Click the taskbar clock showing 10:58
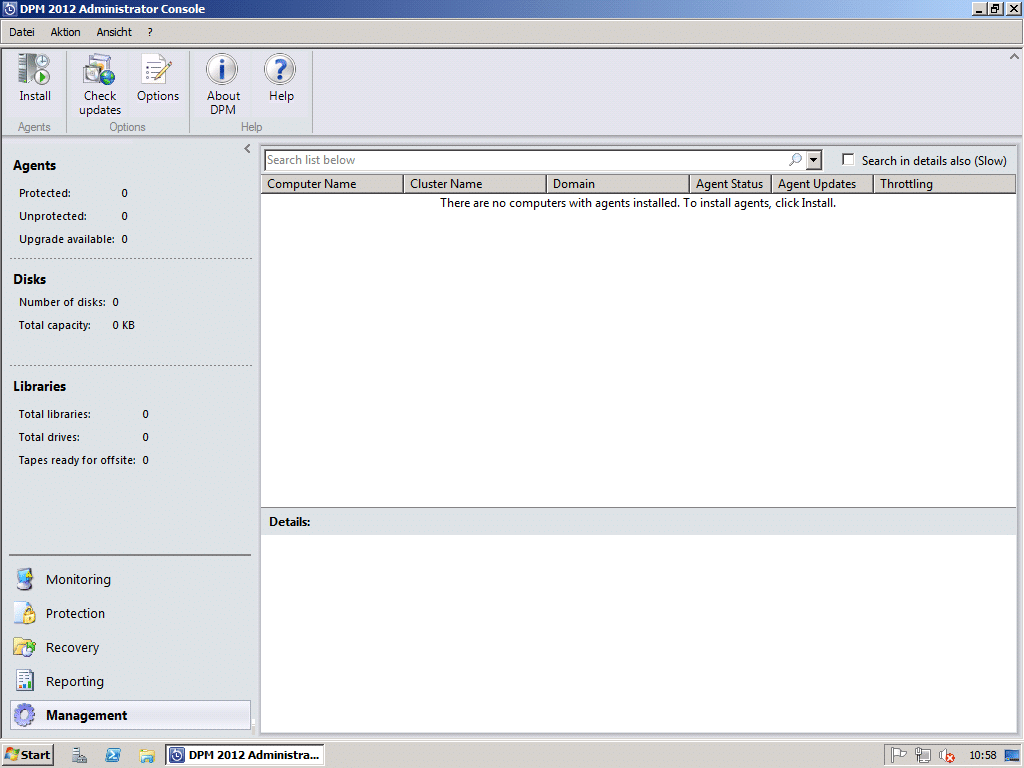Screen dimensions: 1024x768 pos(982,756)
